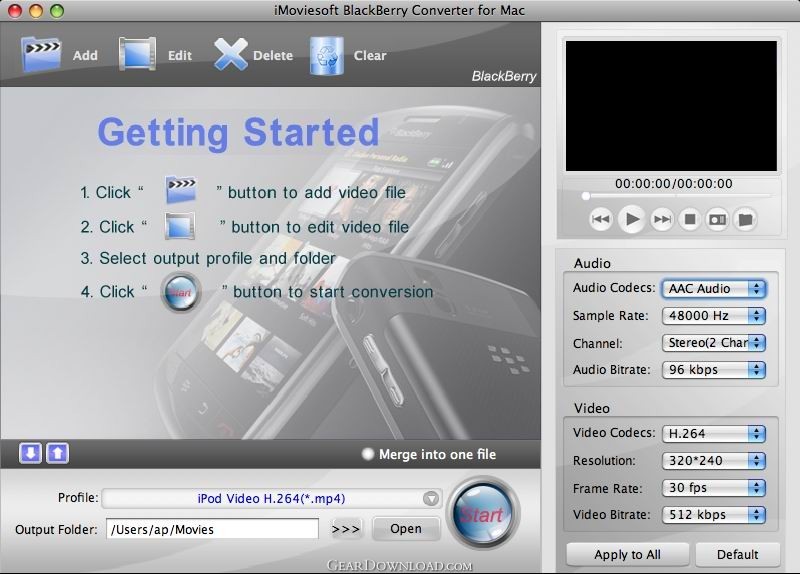Click the Stop playback button
Screen dimensions: 800x574
point(690,219)
